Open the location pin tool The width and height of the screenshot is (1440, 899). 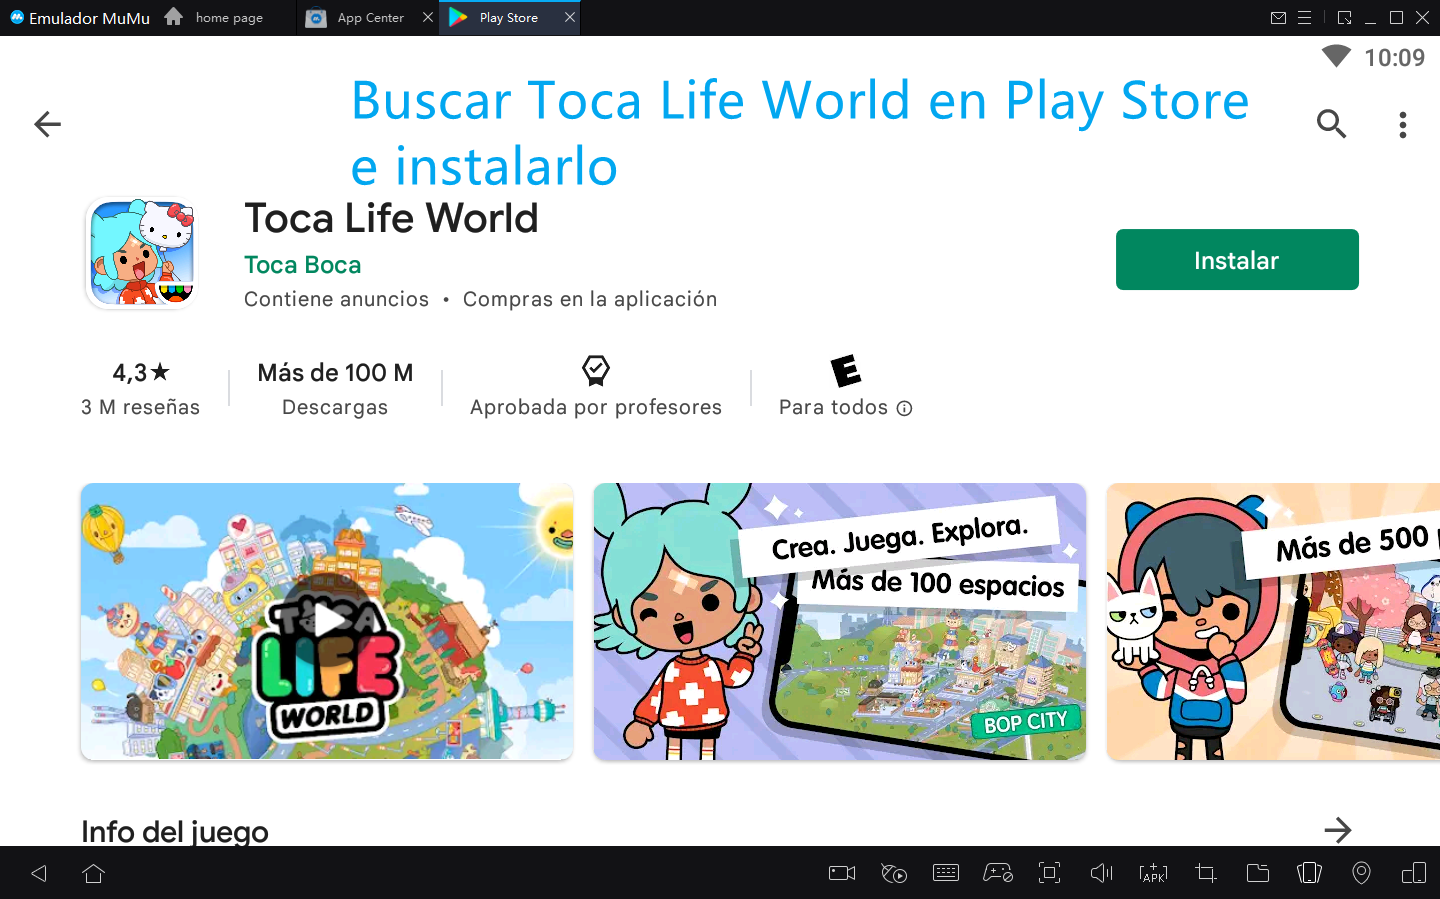coord(1361,873)
